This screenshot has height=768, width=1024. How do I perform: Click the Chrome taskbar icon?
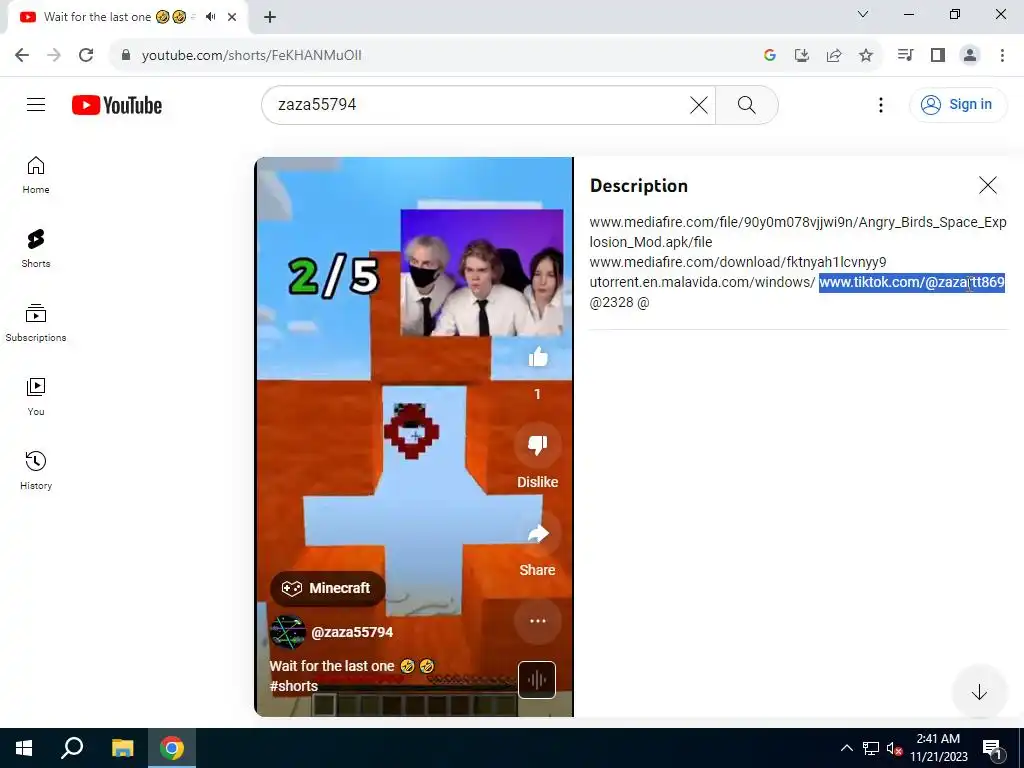coord(172,748)
